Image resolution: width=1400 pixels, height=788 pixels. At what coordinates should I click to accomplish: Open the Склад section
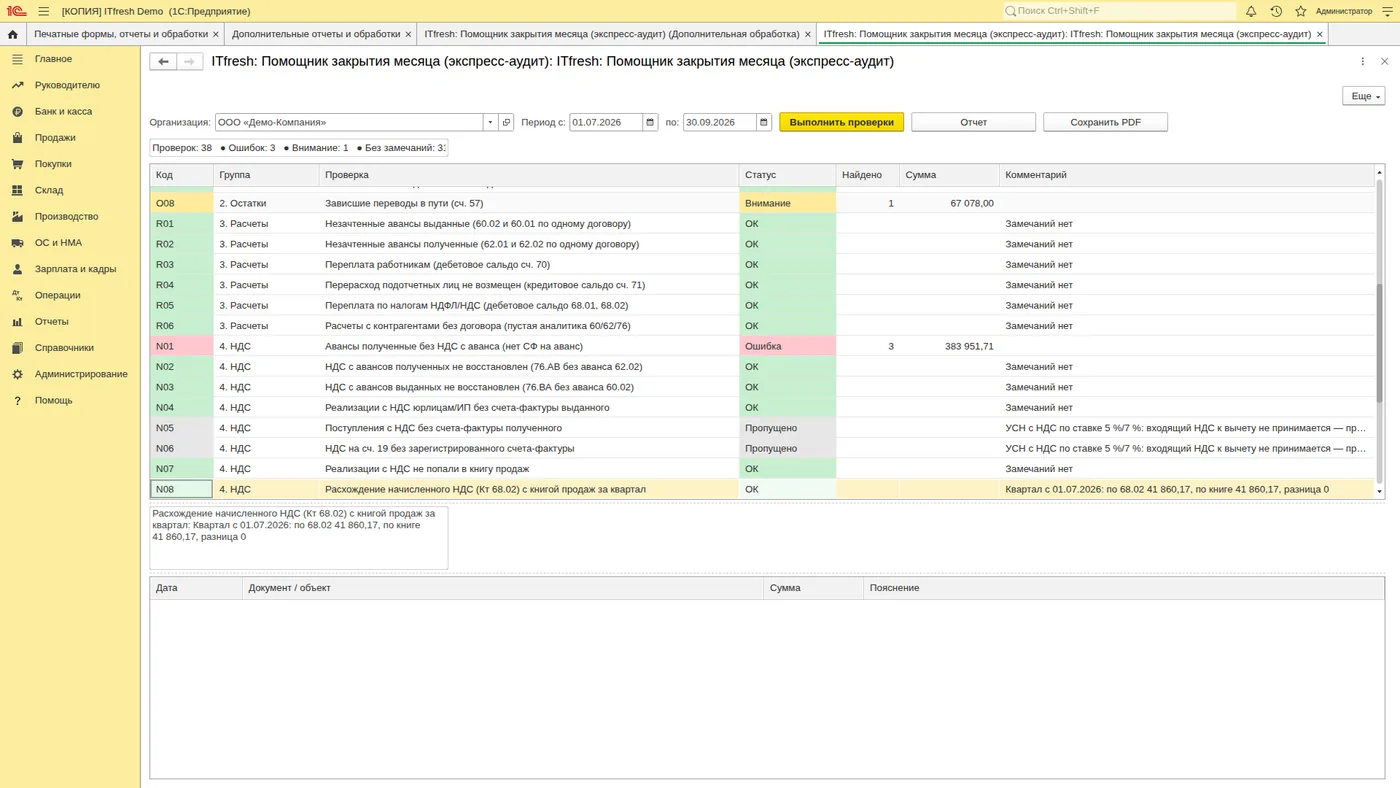click(x=49, y=190)
